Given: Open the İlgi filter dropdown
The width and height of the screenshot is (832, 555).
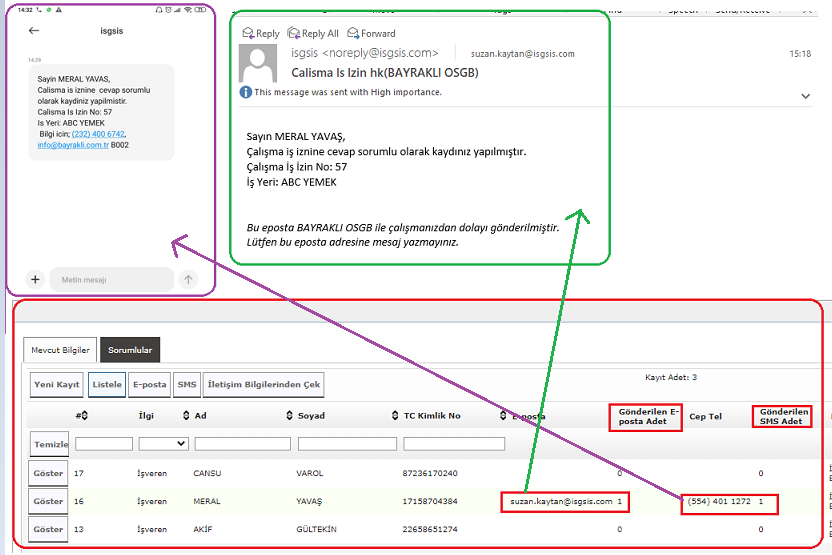Looking at the screenshot, I should (164, 443).
